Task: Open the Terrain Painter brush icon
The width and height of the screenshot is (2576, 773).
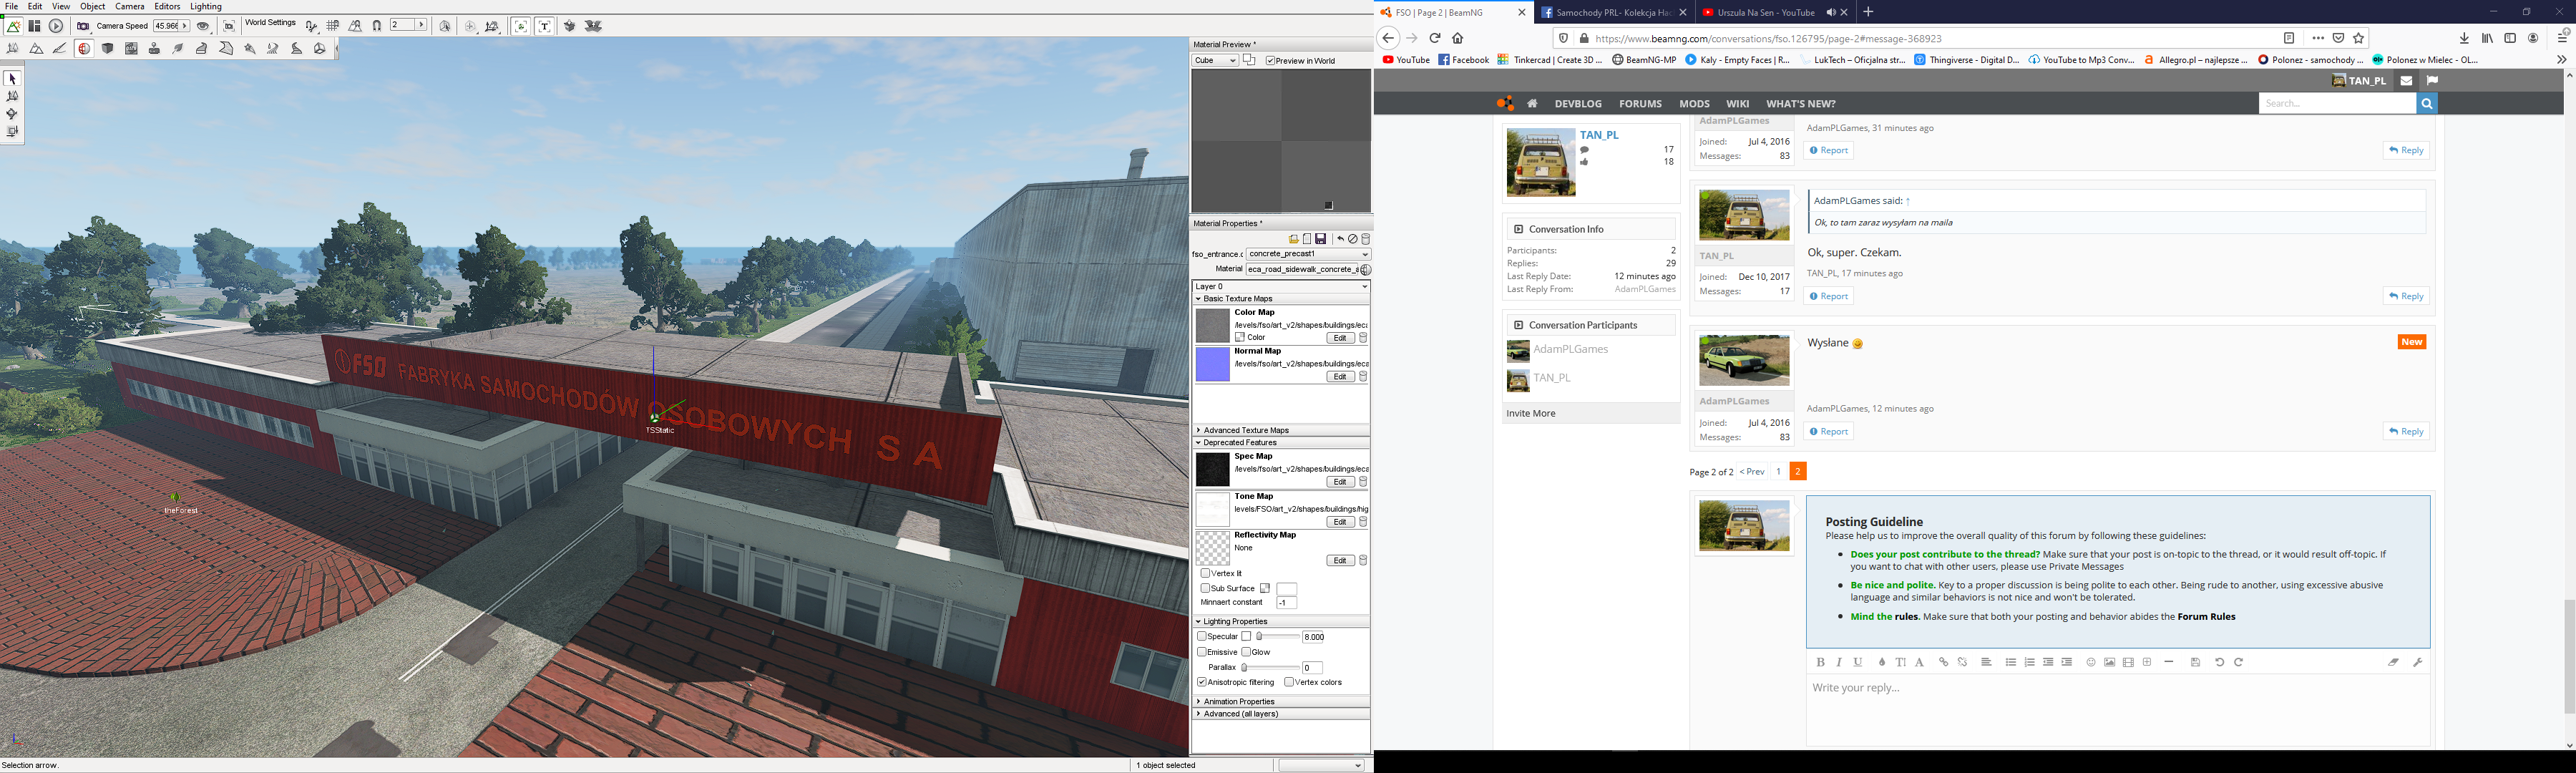Action: point(60,48)
